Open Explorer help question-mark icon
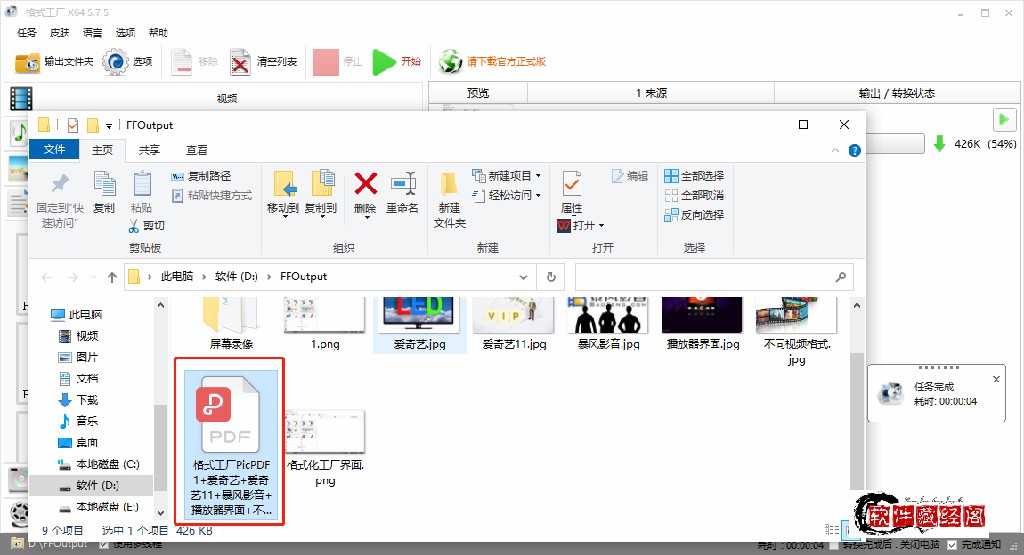The image size is (1024, 555). 854,151
